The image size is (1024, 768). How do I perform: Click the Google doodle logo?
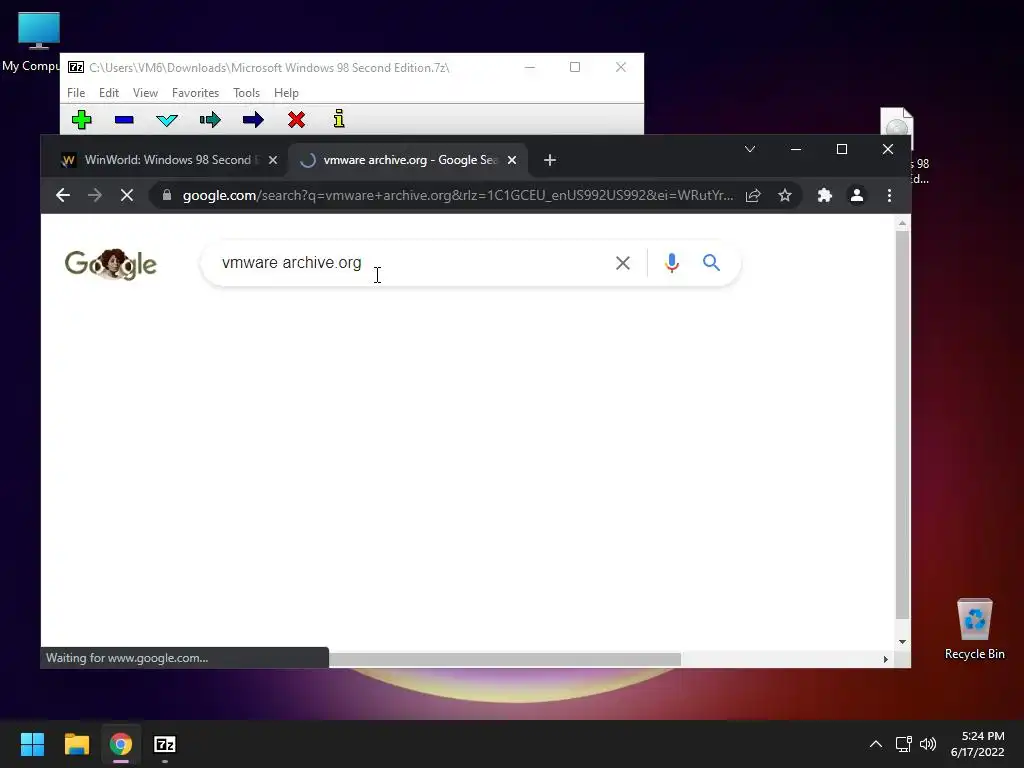tap(110, 264)
